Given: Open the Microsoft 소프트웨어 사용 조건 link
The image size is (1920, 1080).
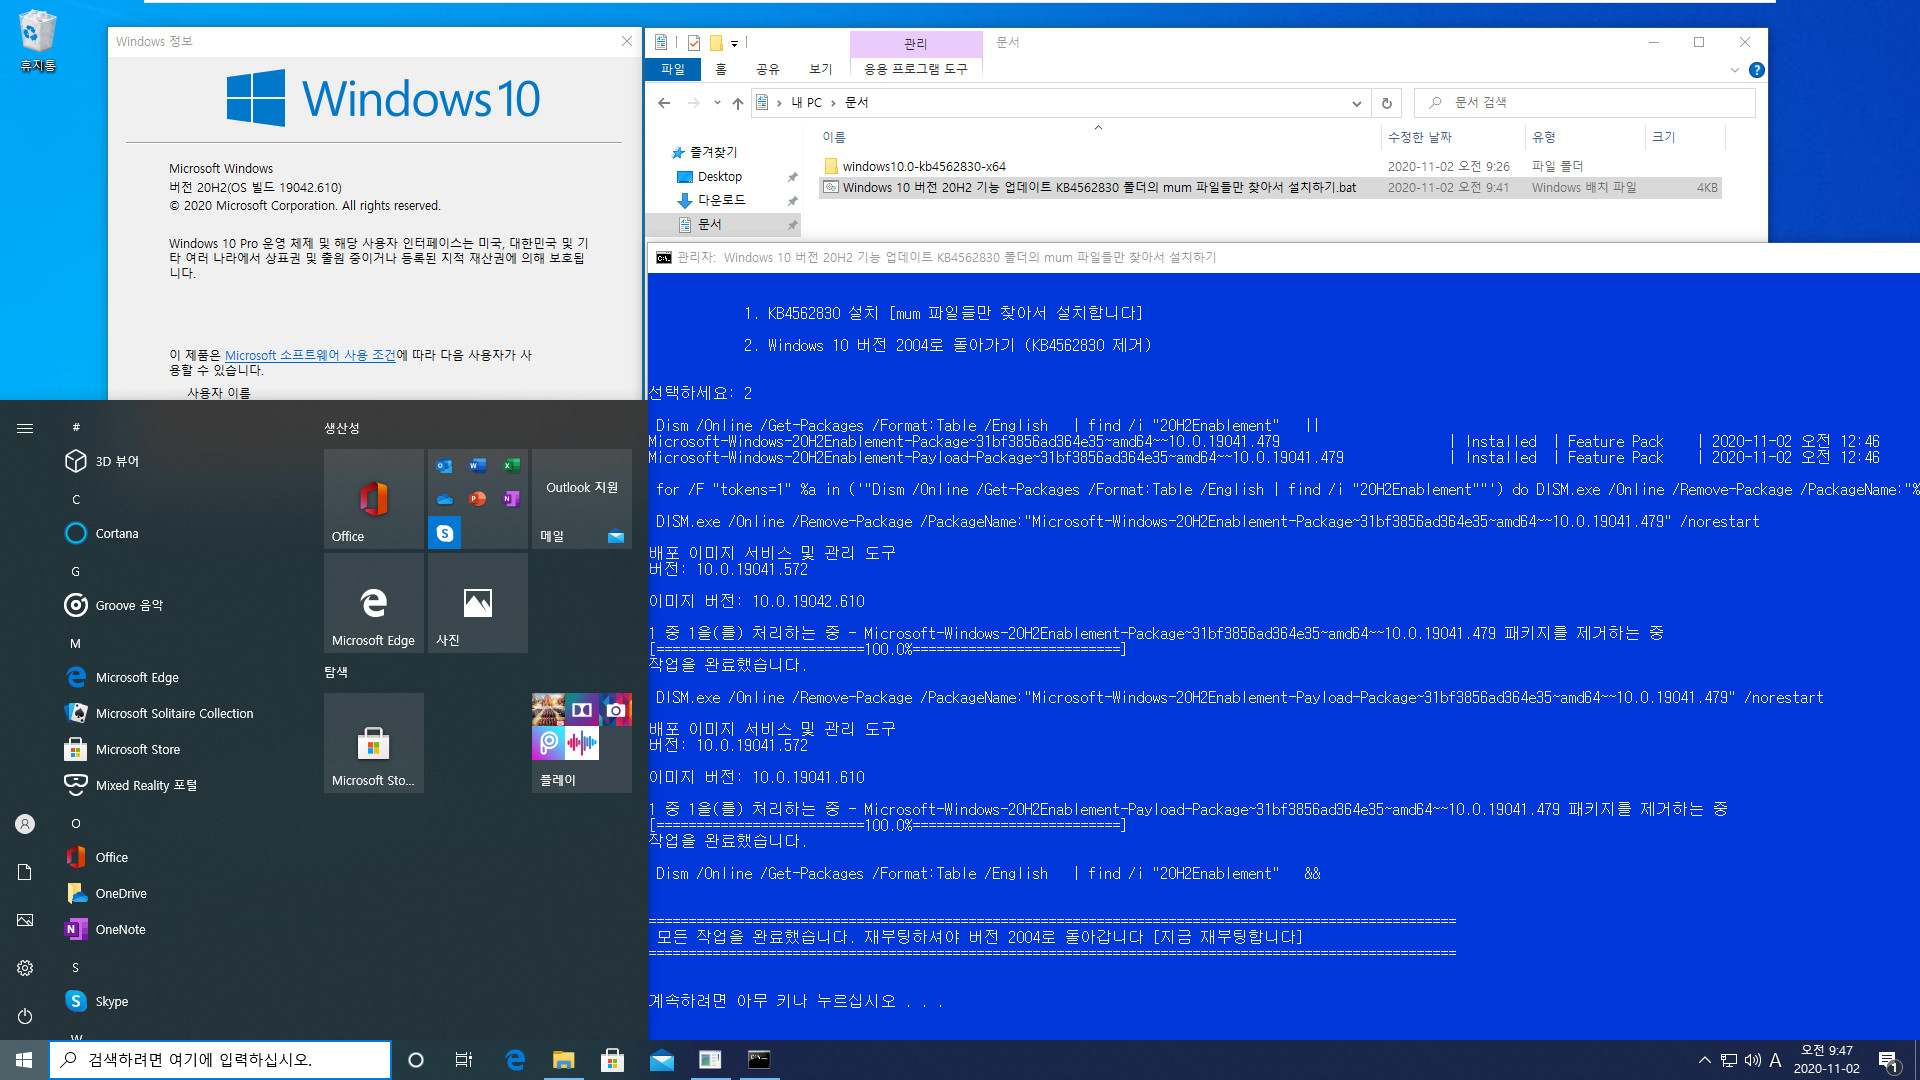Looking at the screenshot, I should click(x=310, y=355).
